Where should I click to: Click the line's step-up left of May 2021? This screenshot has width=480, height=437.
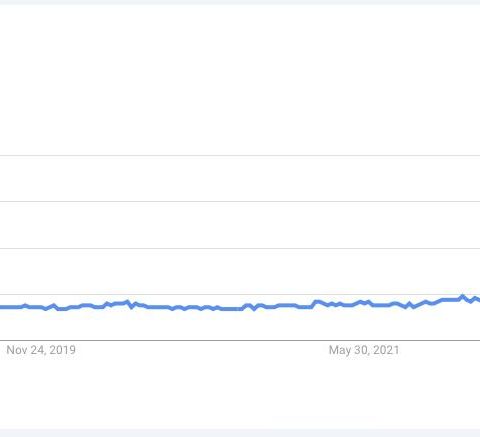click(x=313, y=304)
